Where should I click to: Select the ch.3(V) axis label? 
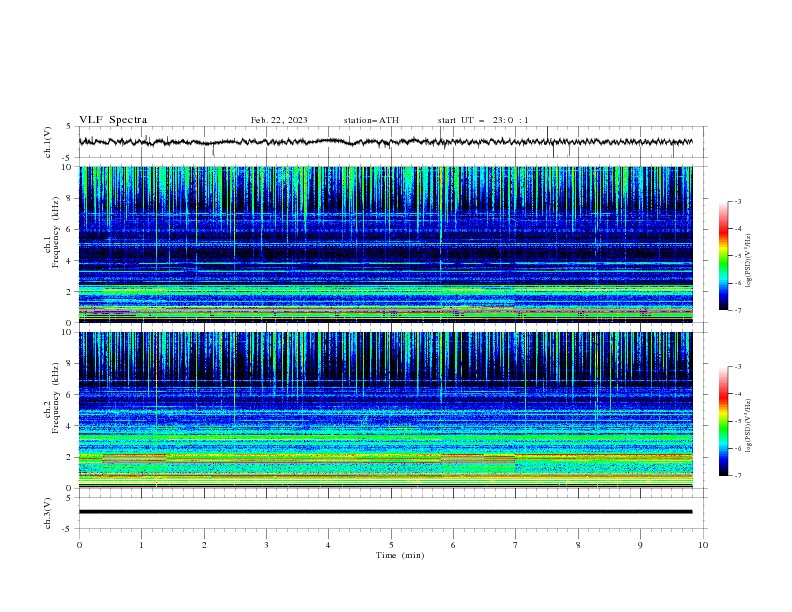[48, 513]
